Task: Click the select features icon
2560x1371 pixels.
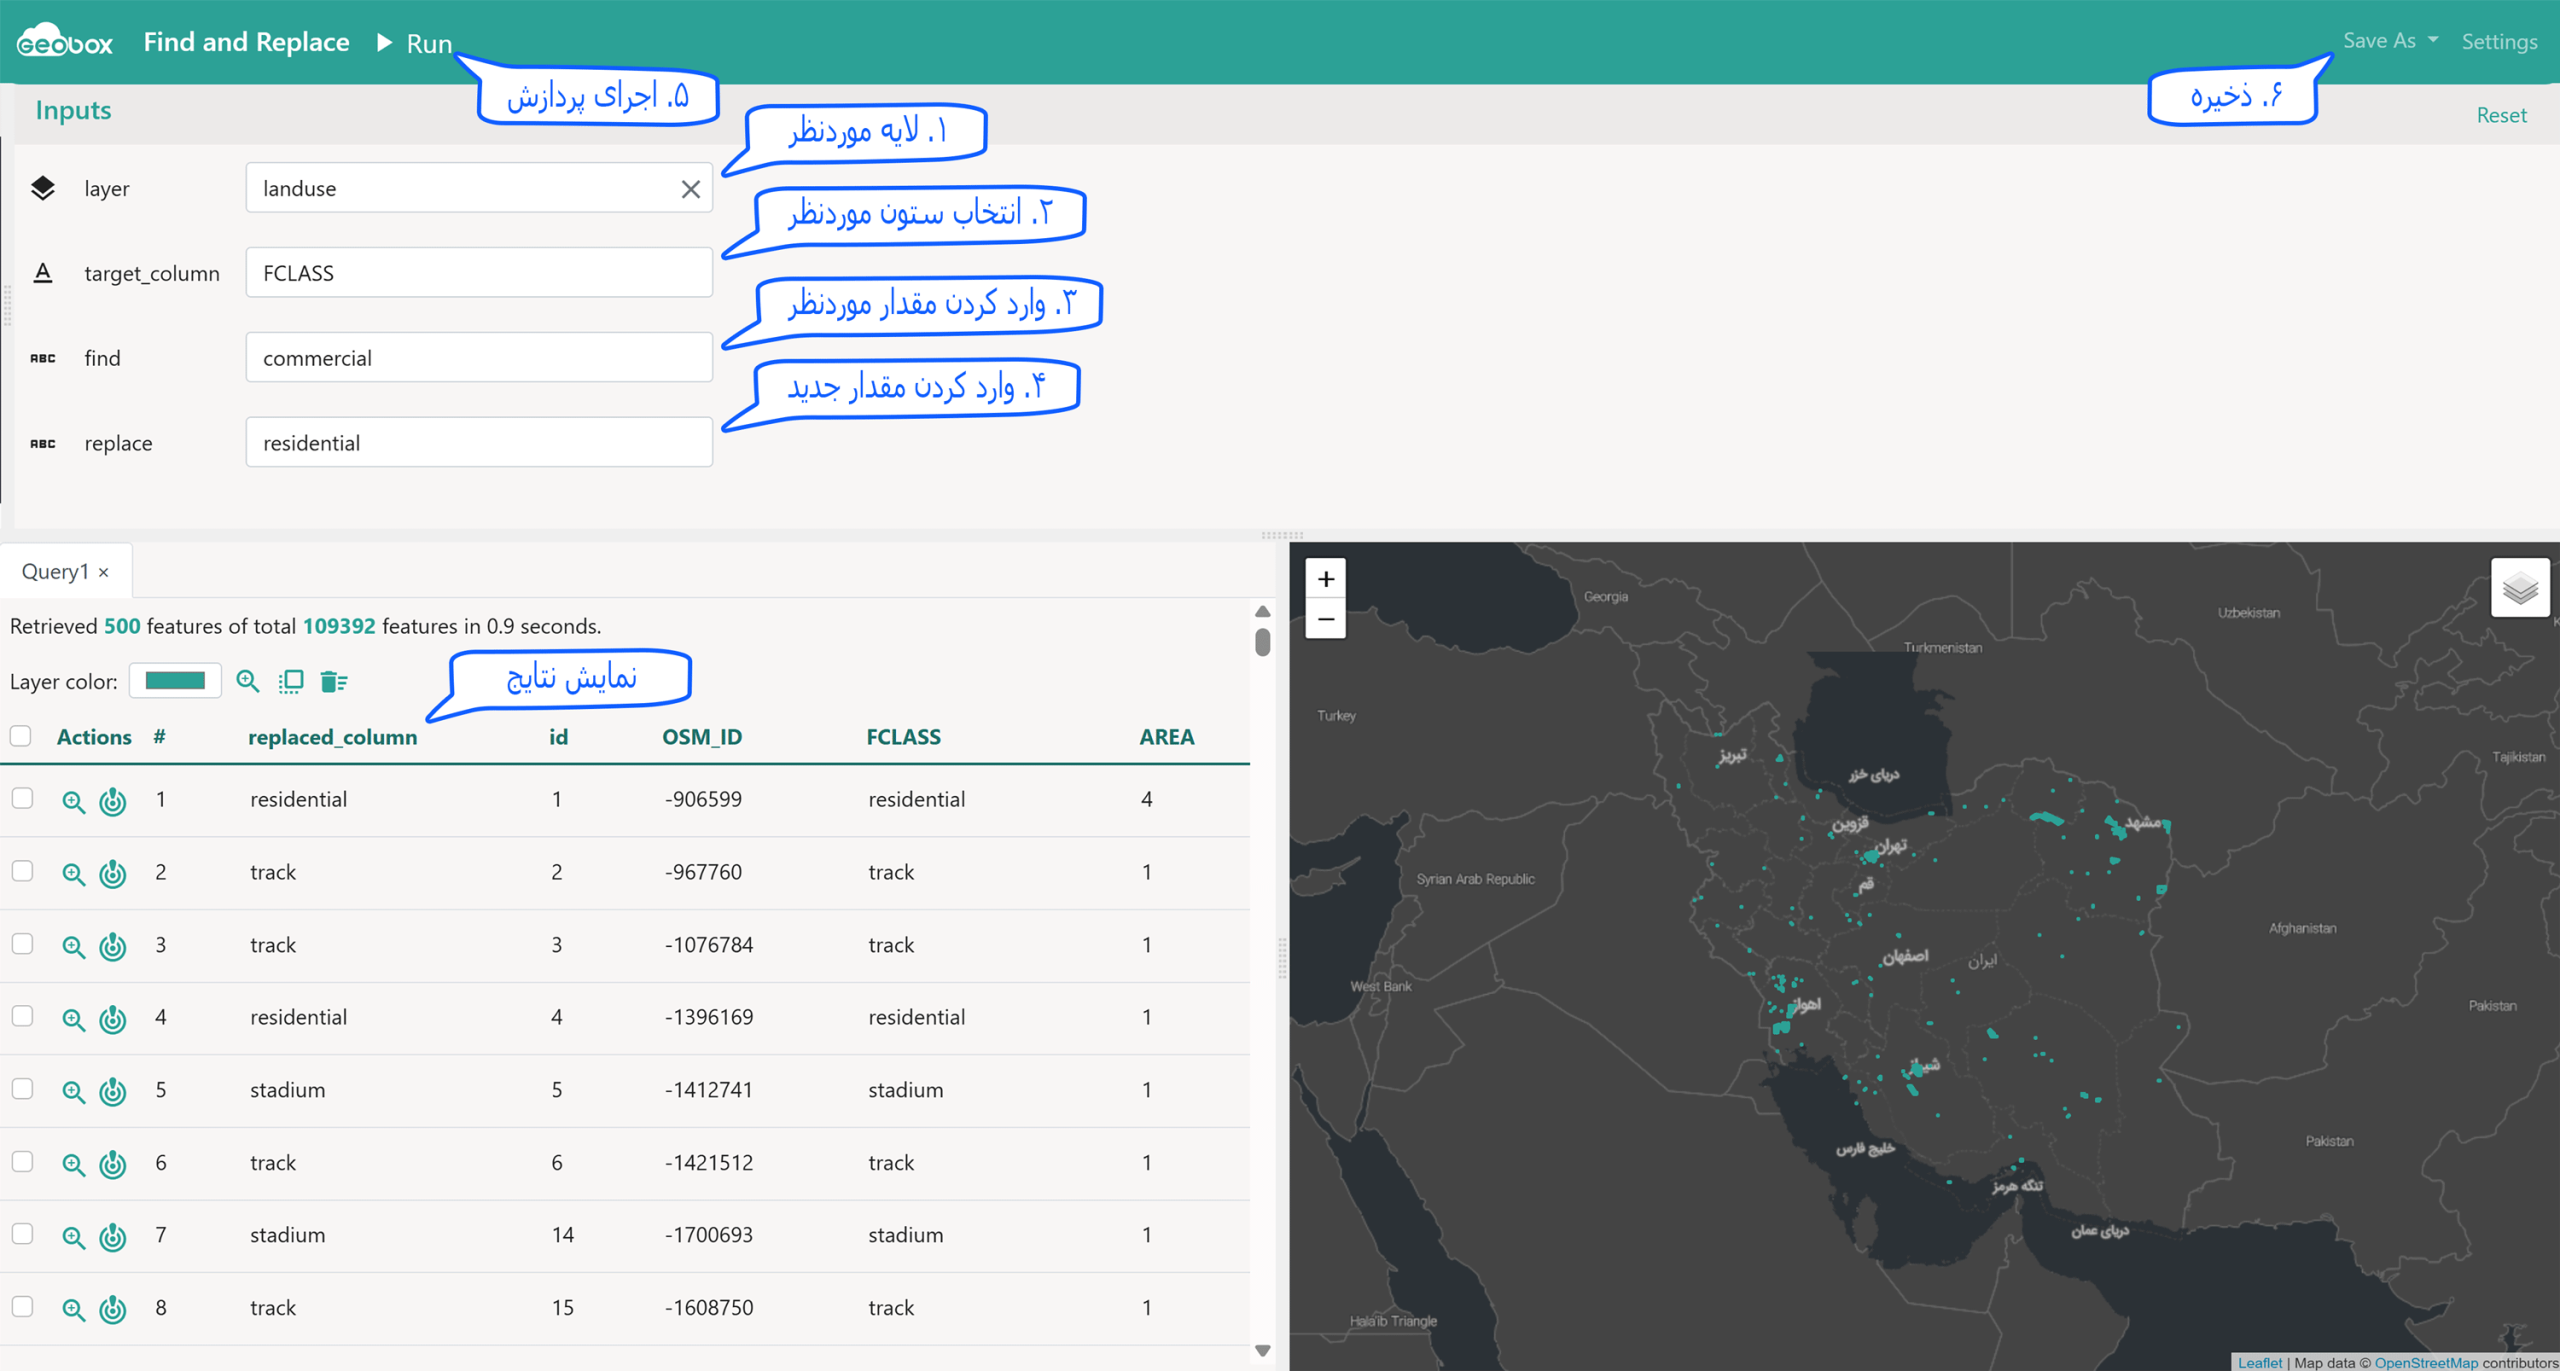Action: coord(291,681)
